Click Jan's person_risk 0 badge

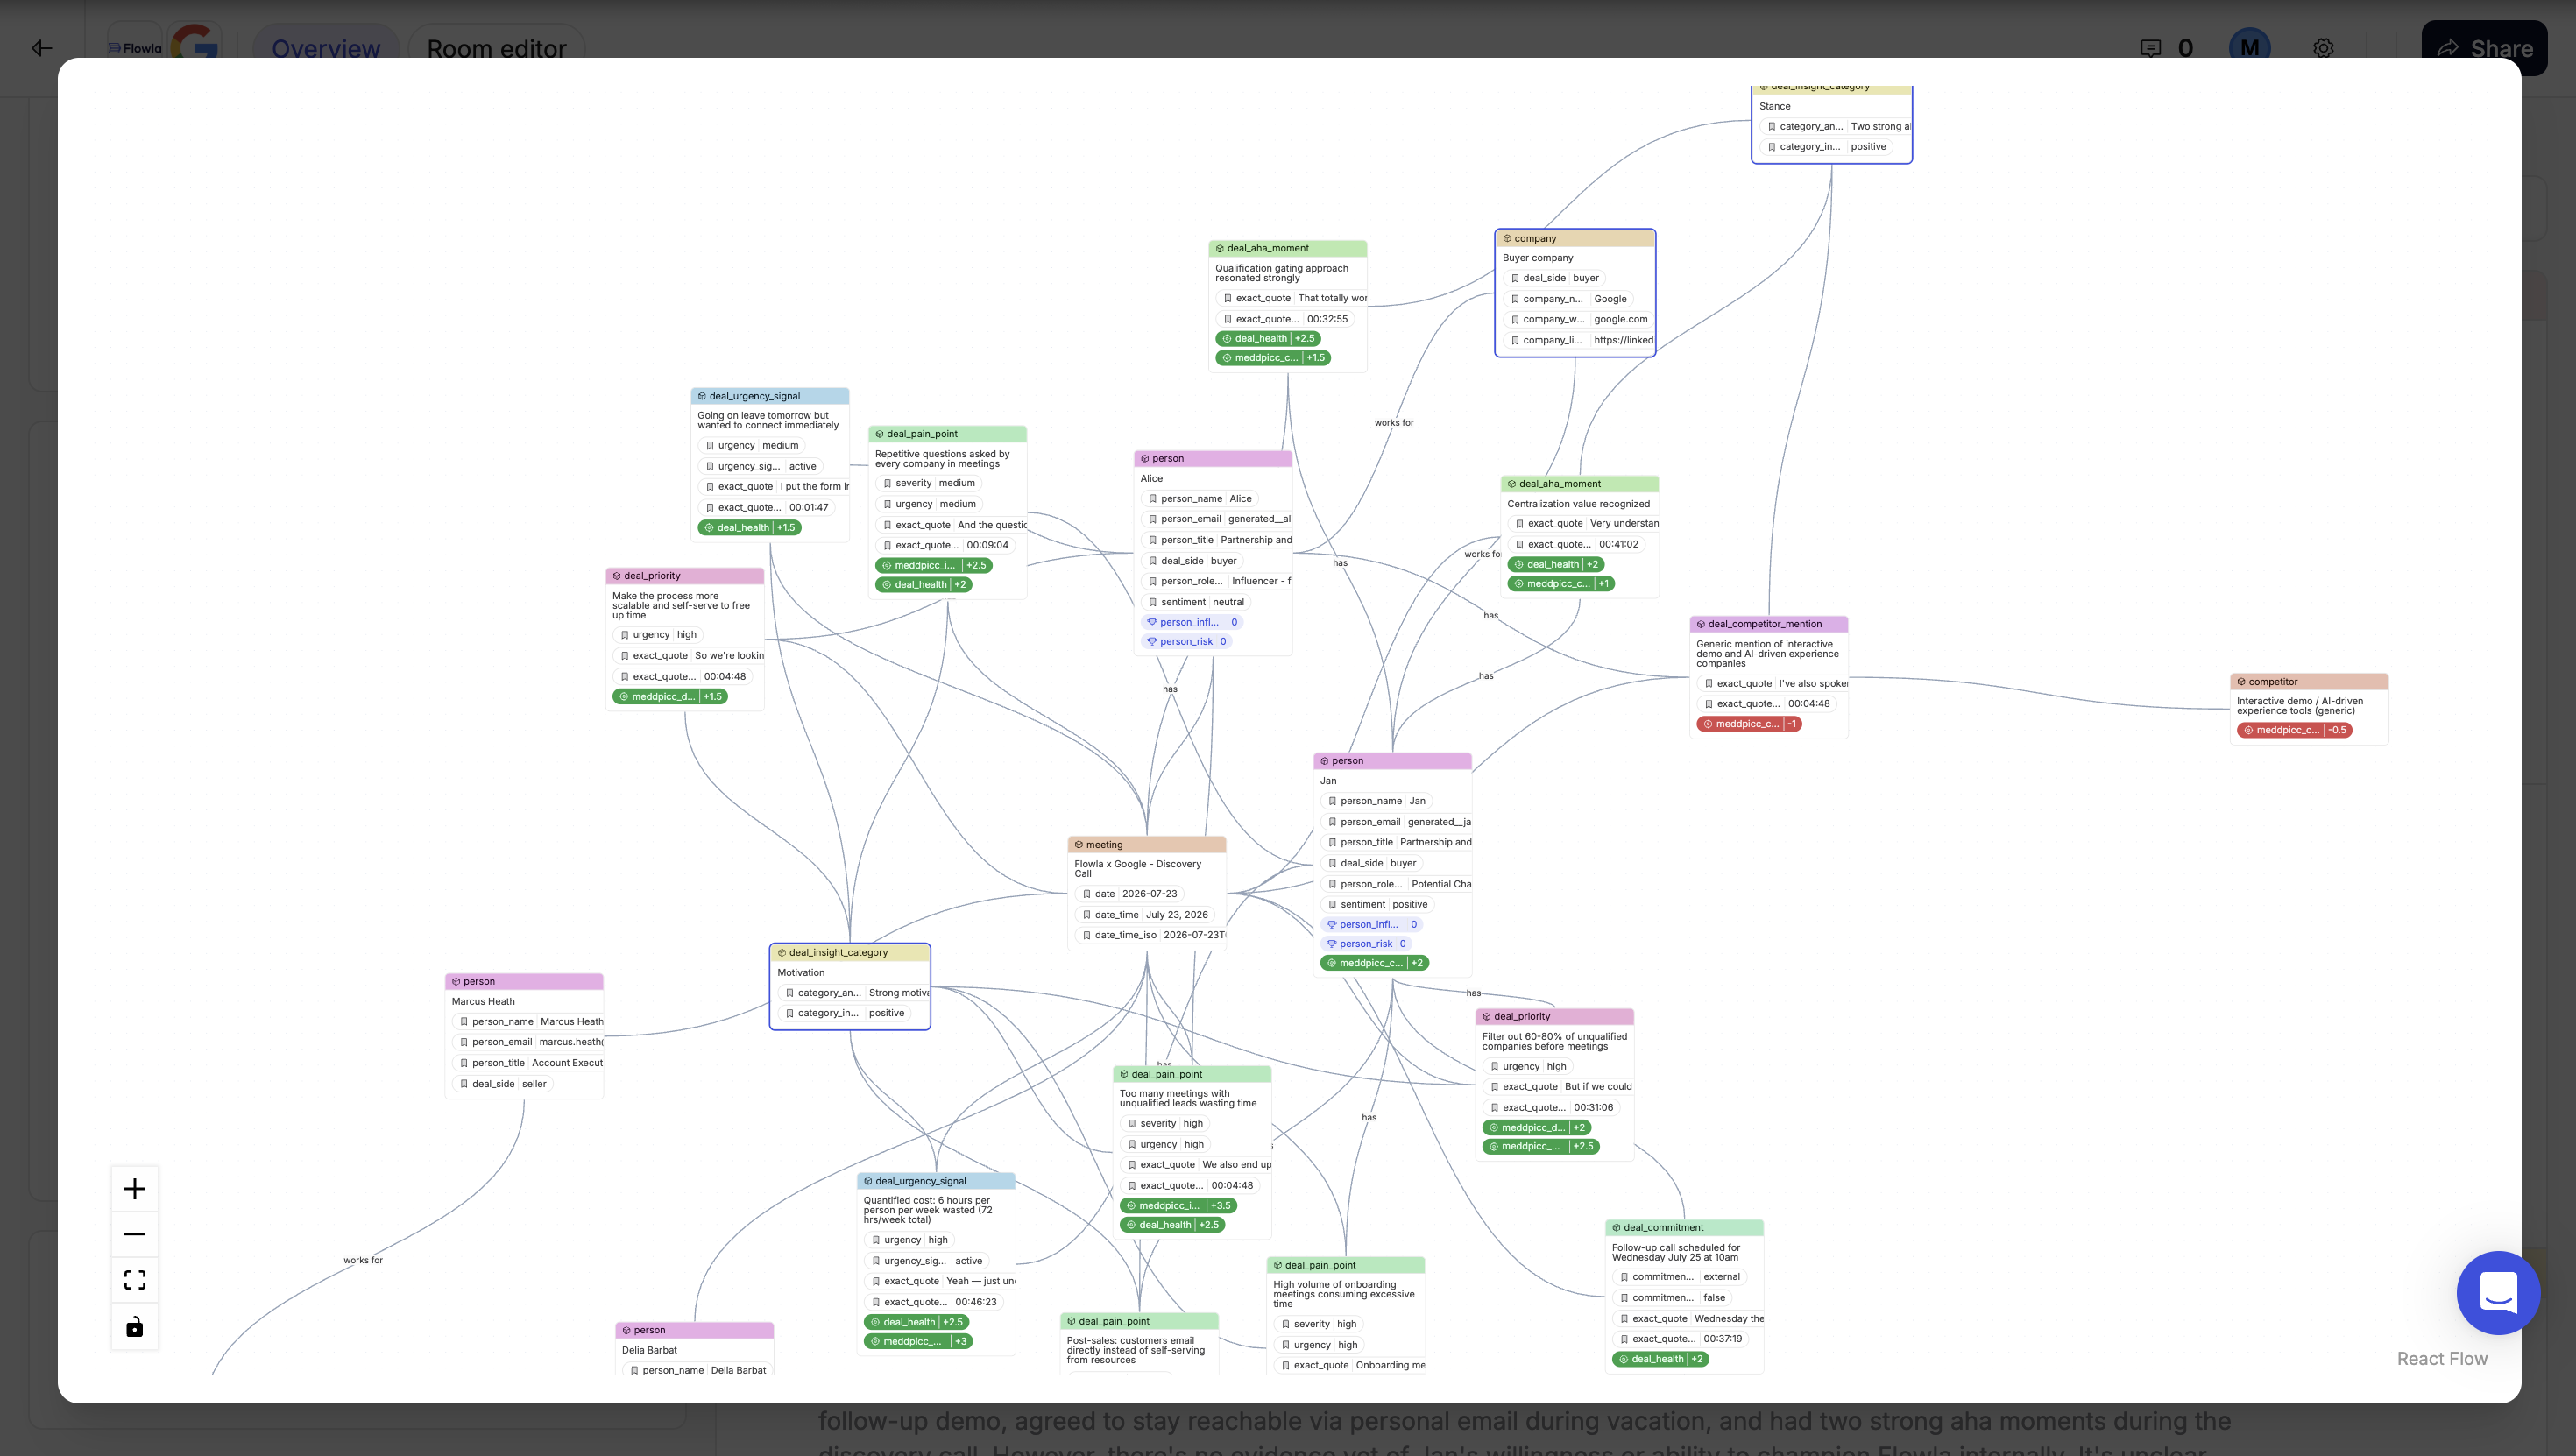1366,944
